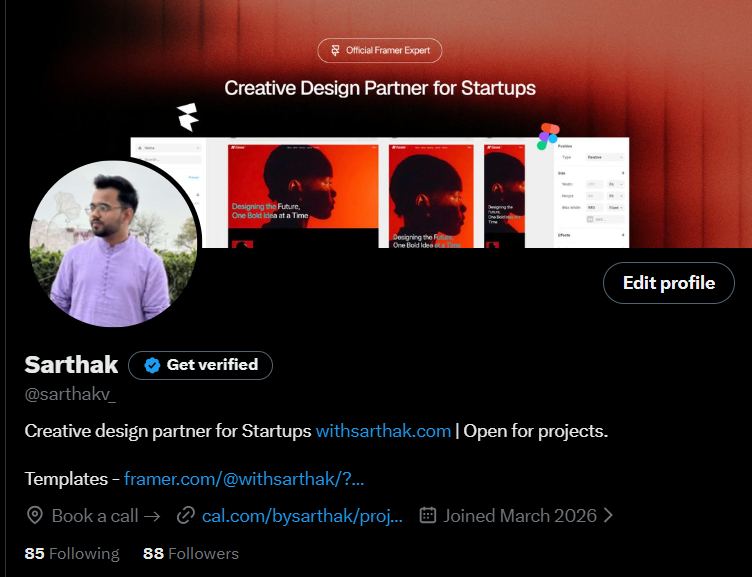Click the white Framer logo in the banner
The height and width of the screenshot is (577, 752).
tap(188, 117)
